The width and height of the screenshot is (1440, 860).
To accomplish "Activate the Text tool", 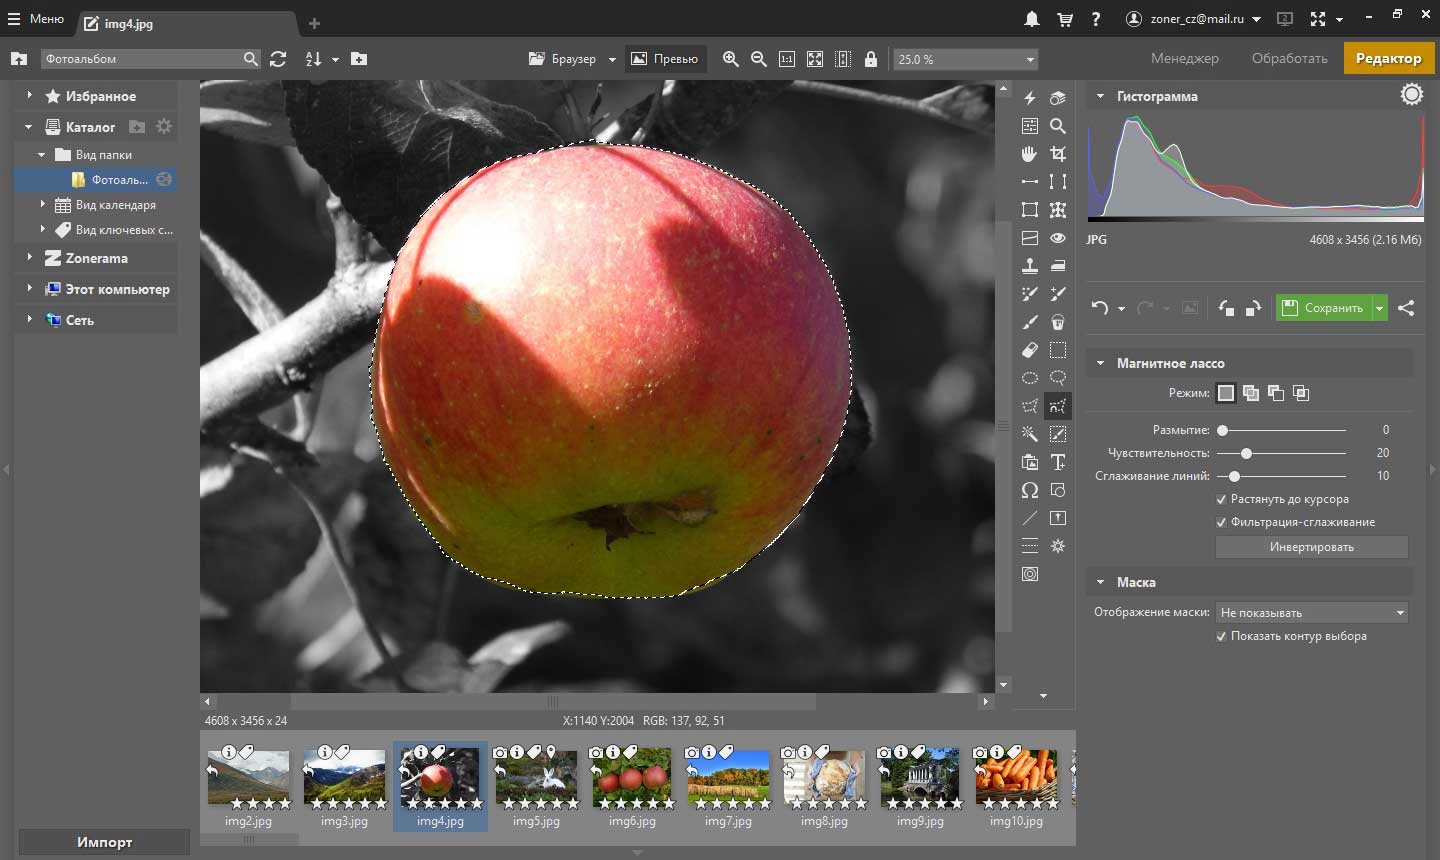I will [1058, 462].
